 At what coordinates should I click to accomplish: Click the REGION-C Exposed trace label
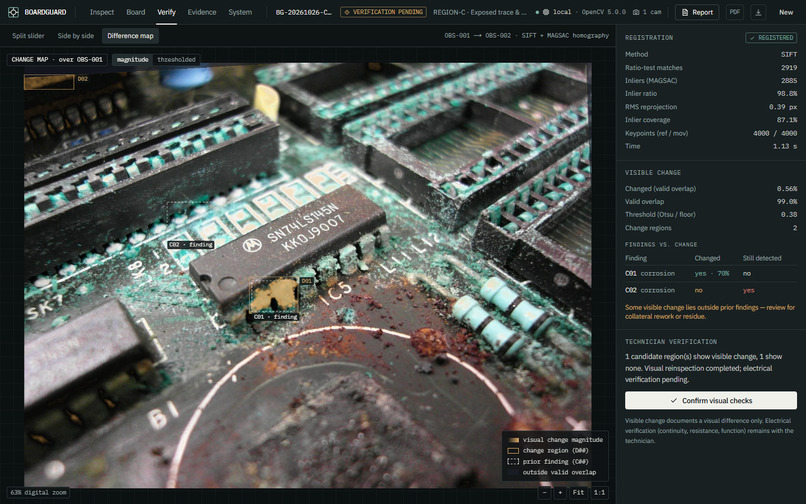(480, 12)
